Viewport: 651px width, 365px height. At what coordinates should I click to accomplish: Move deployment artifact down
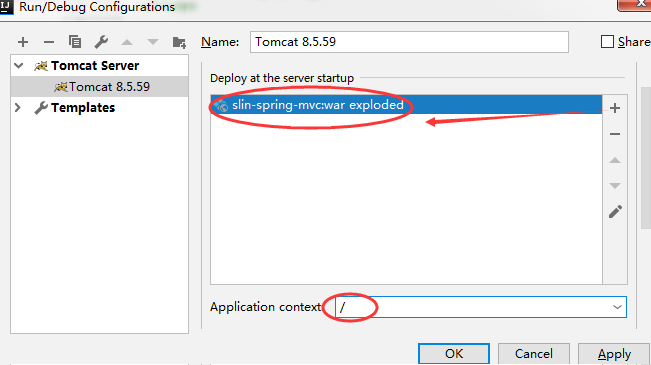(615, 186)
